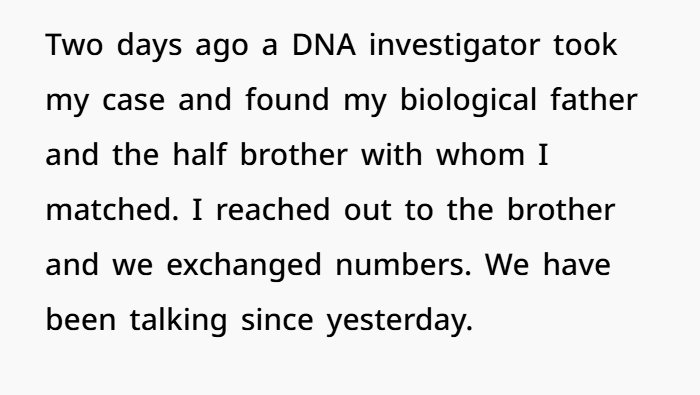
Task: Click on the word "investigator"
Action: [x=455, y=47]
